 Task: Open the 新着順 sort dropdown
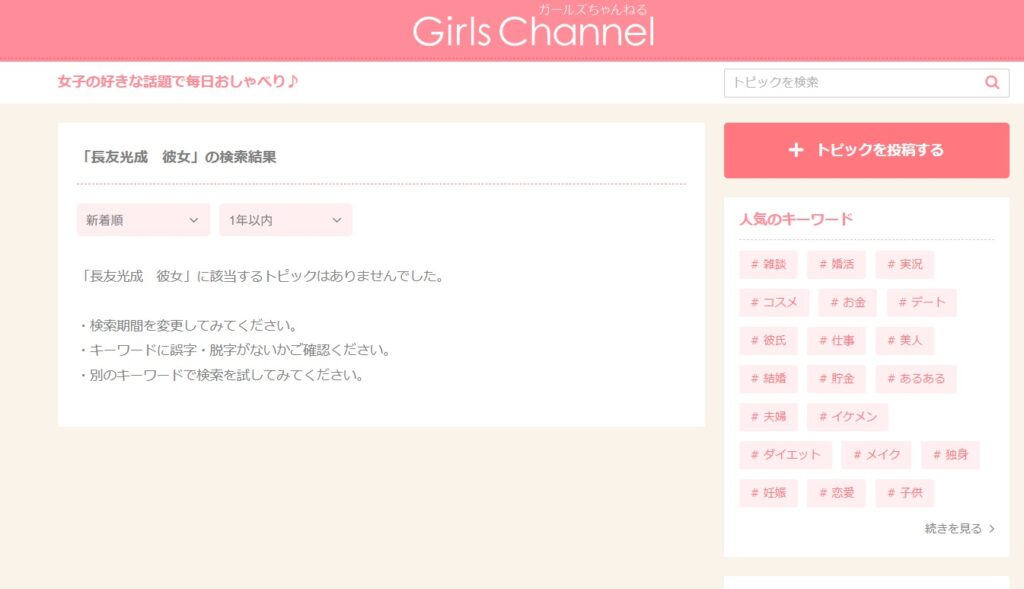[x=143, y=220]
